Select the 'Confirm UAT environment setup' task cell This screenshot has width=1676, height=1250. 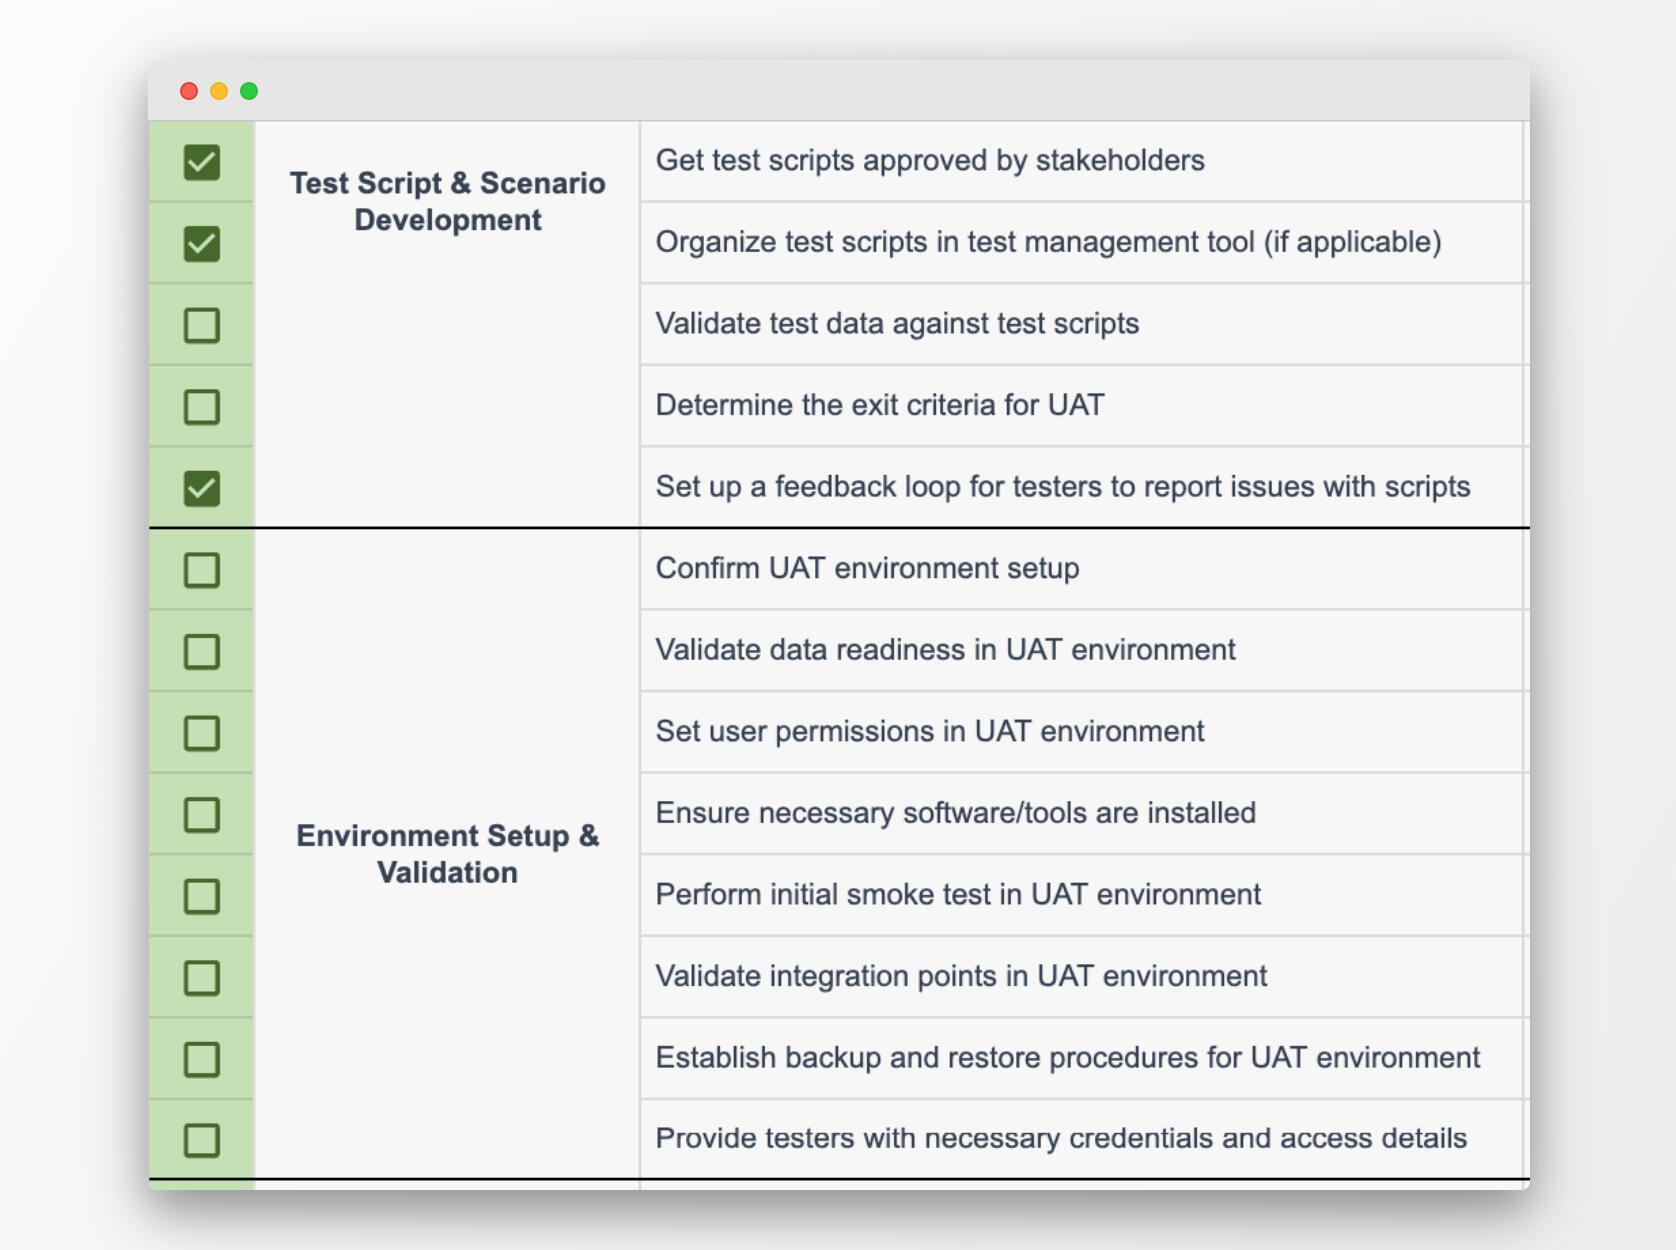coord(867,568)
